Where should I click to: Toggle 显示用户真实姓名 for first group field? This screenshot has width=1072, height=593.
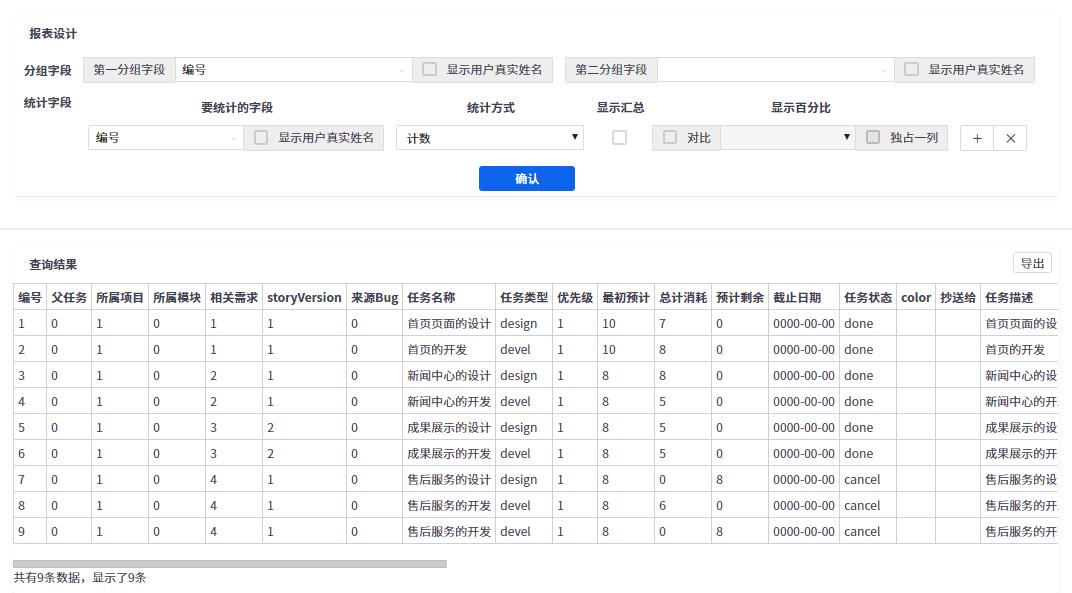coord(429,70)
